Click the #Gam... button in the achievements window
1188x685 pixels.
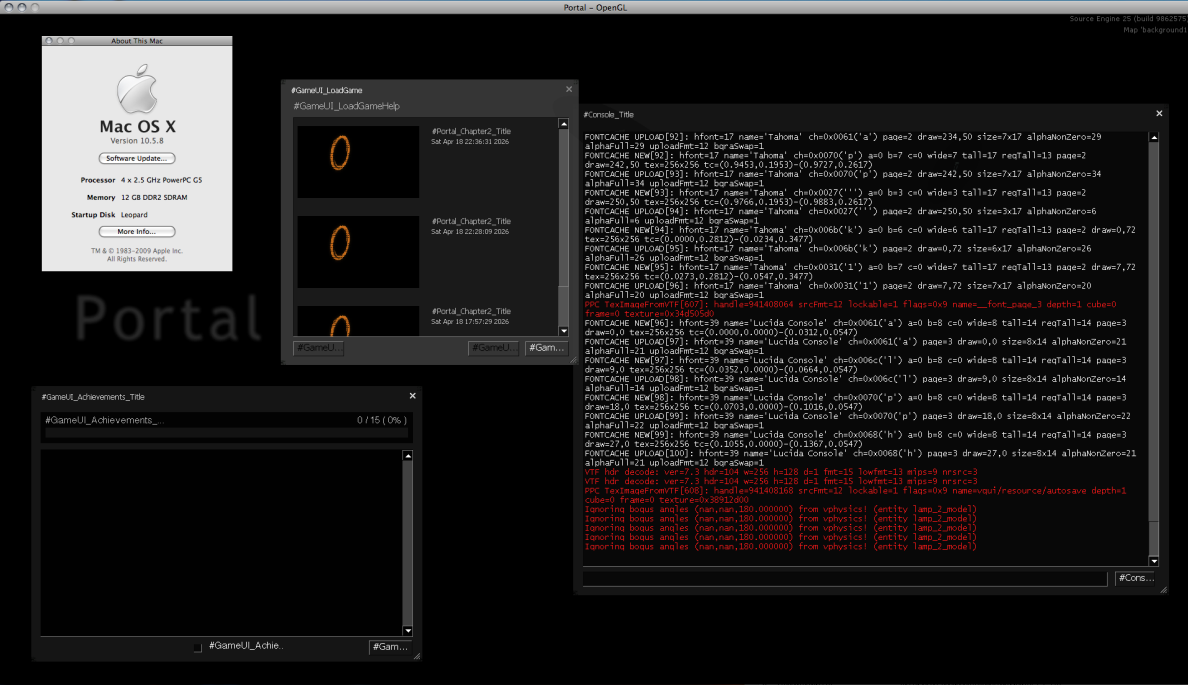[x=390, y=646]
